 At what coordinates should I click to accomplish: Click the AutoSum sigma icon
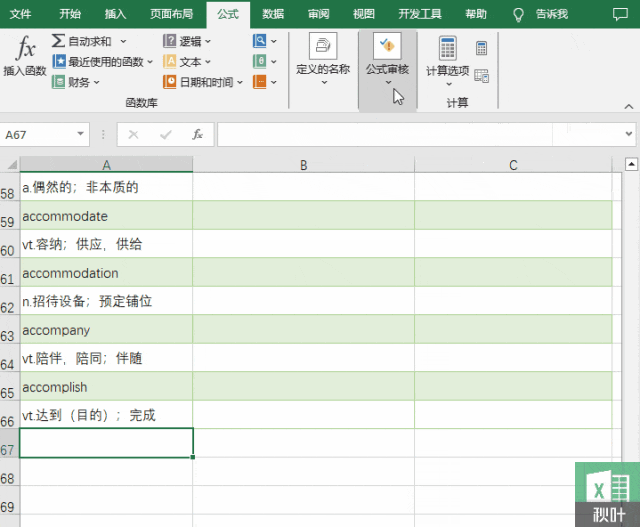[58, 41]
